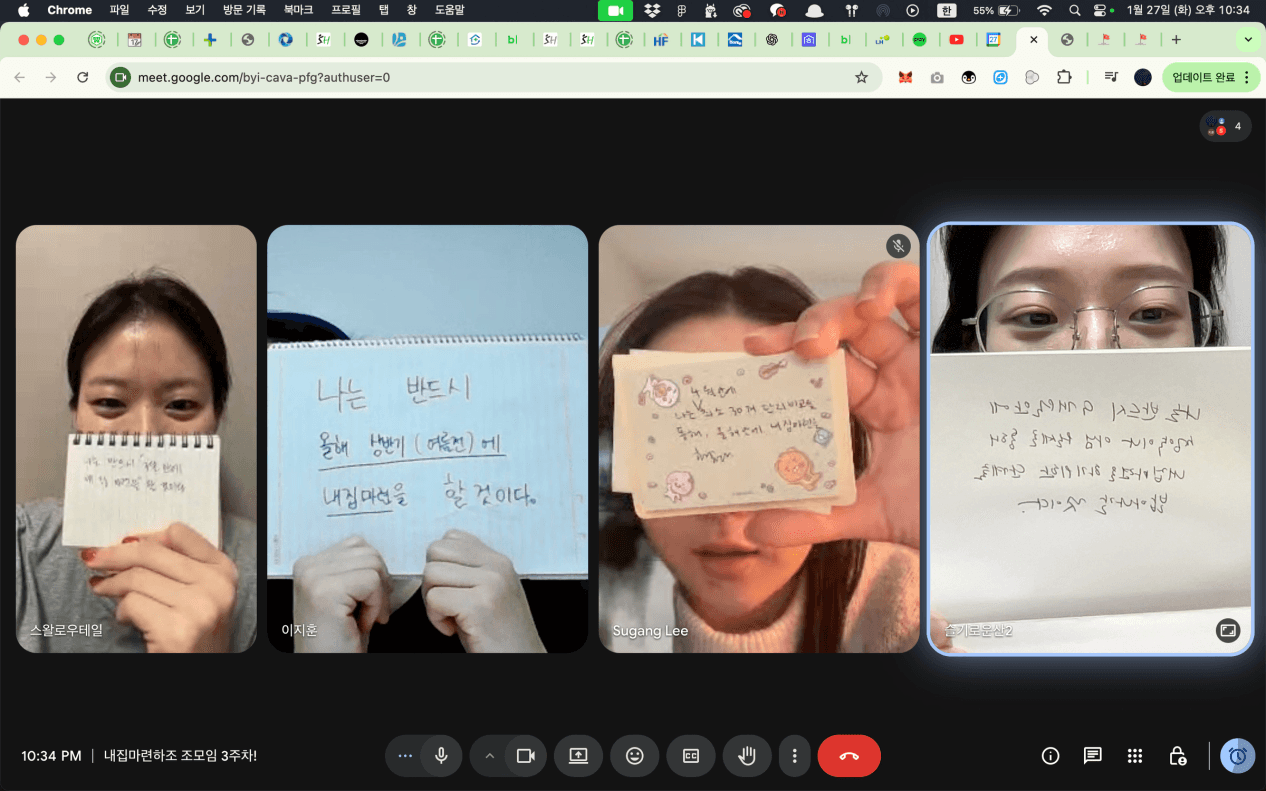Expand tab search dropdown arrow

click(1247, 40)
